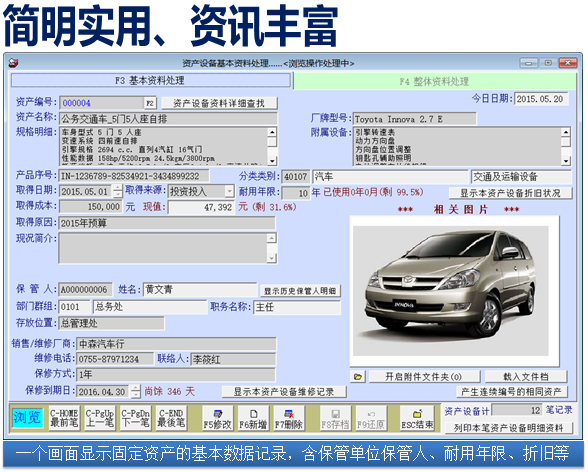Viewport: 588px width, 472px height.
Task: Click 列印本笔资产设备明细资料 print button
Action: [508, 428]
